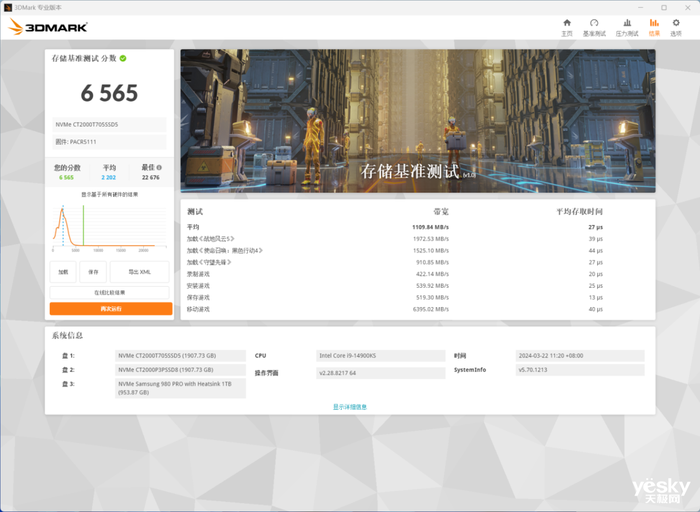Open 在线比较结果 online comparison

coord(109,292)
